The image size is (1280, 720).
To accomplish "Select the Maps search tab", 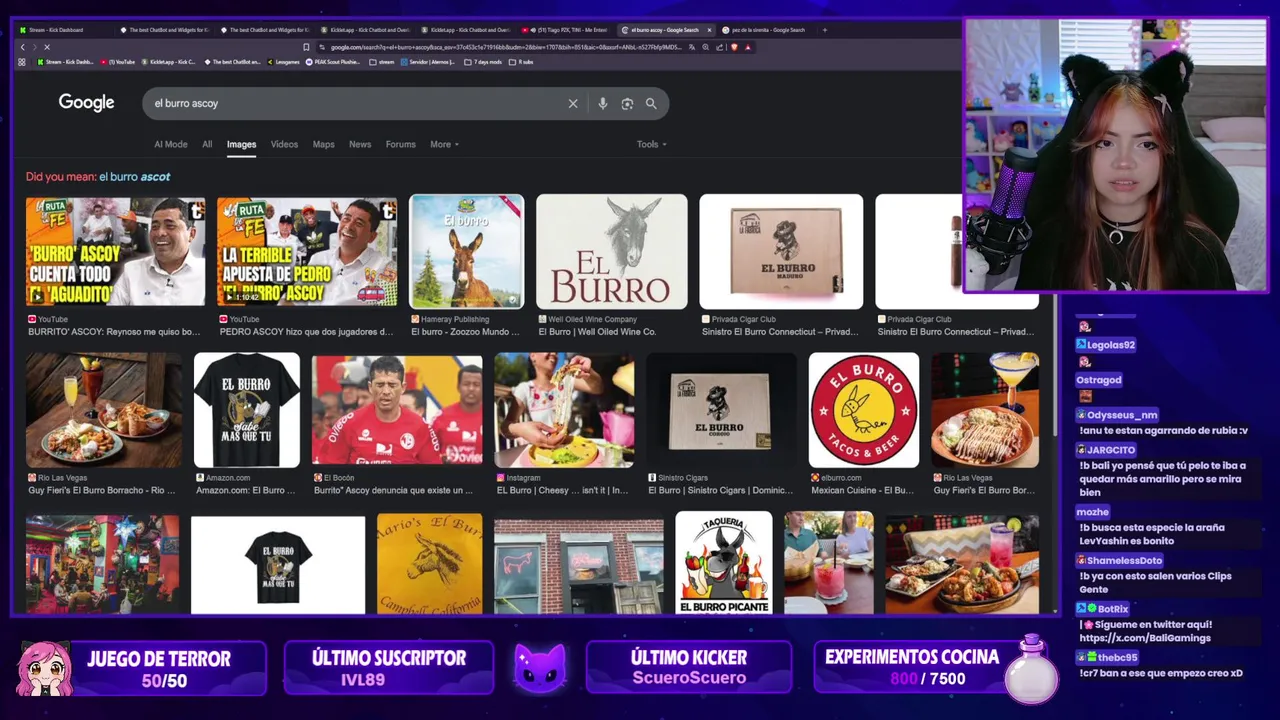I will 323,144.
